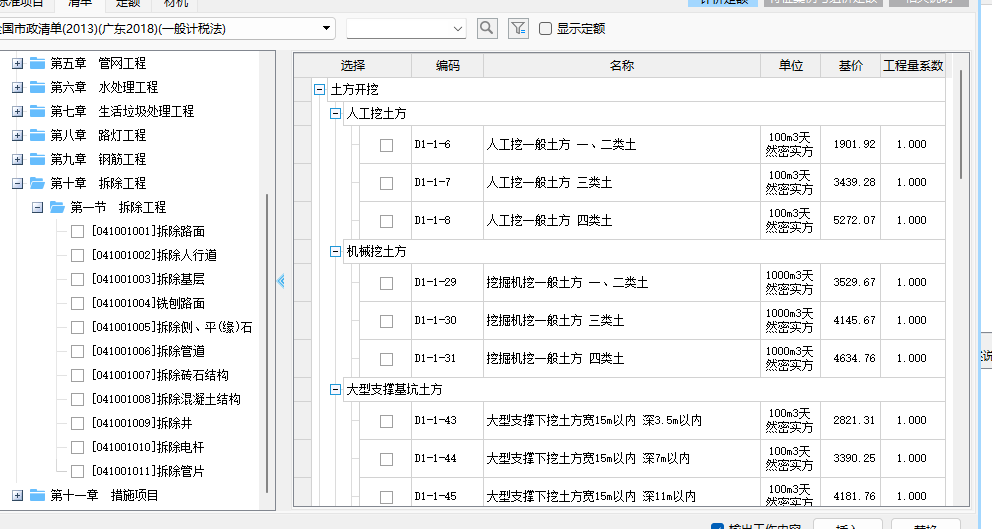992x529 pixels.
Task: Click the 名称 column header
Action: click(622, 66)
